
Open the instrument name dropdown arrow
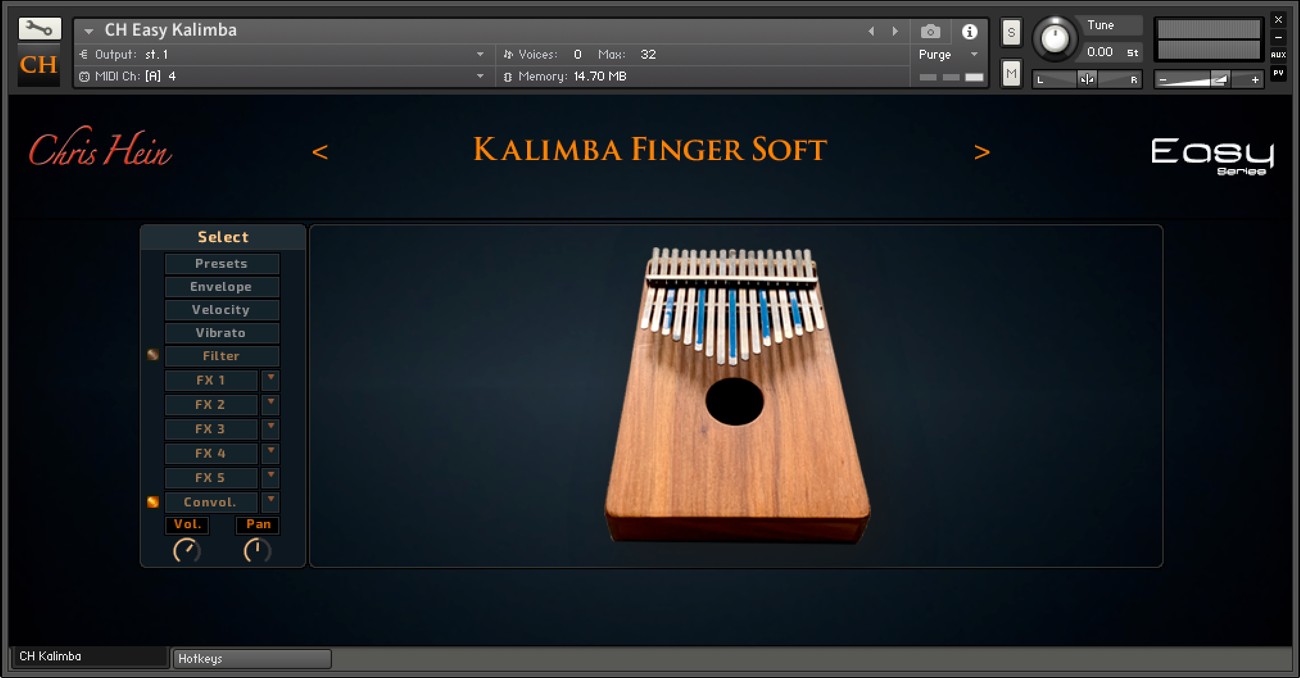88,32
